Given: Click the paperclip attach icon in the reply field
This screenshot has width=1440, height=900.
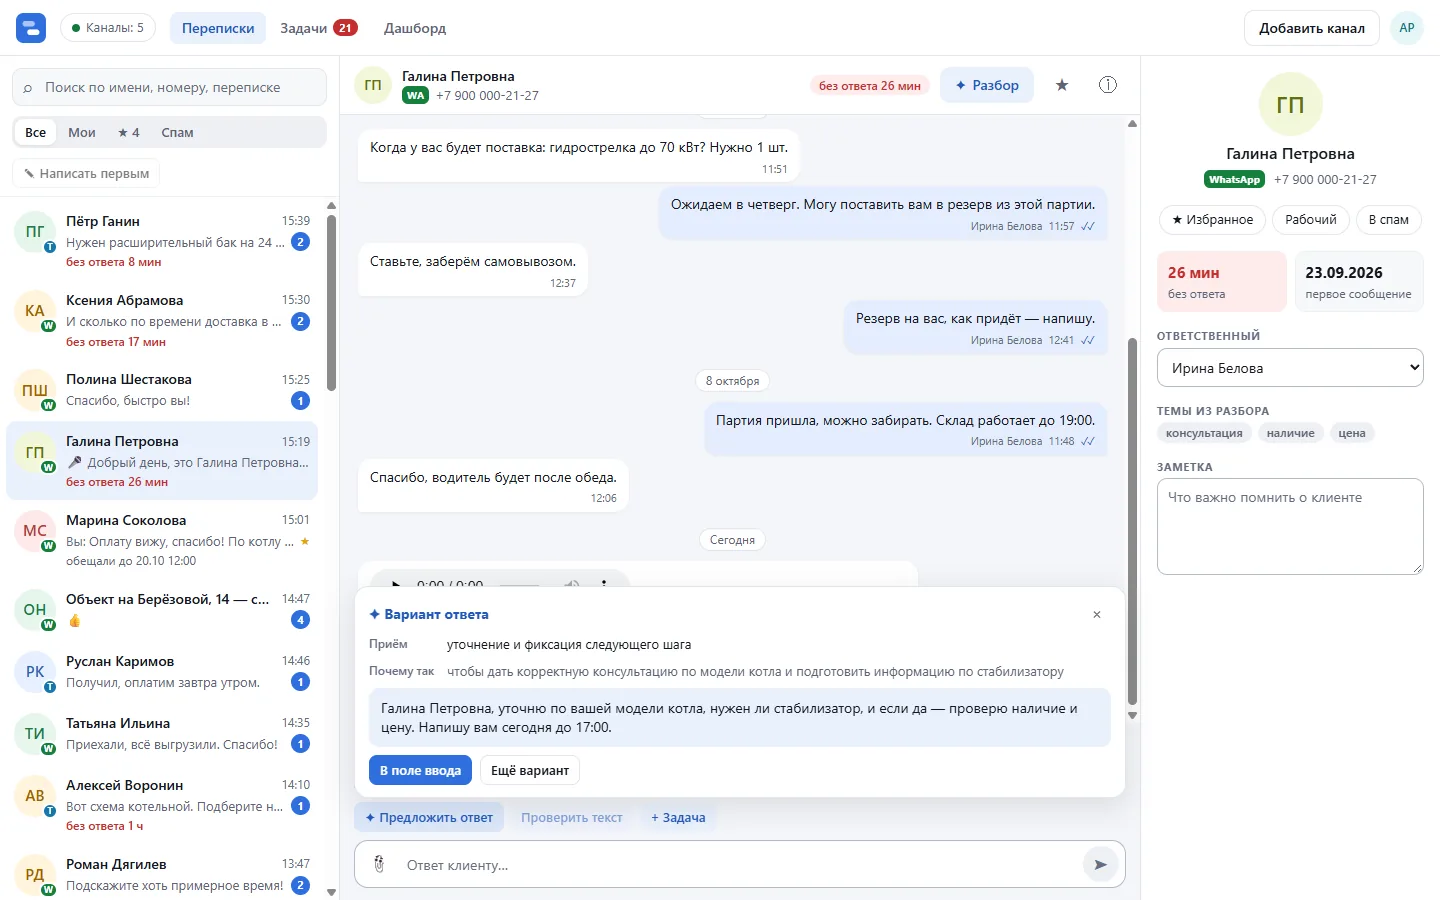Looking at the screenshot, I should [x=379, y=864].
